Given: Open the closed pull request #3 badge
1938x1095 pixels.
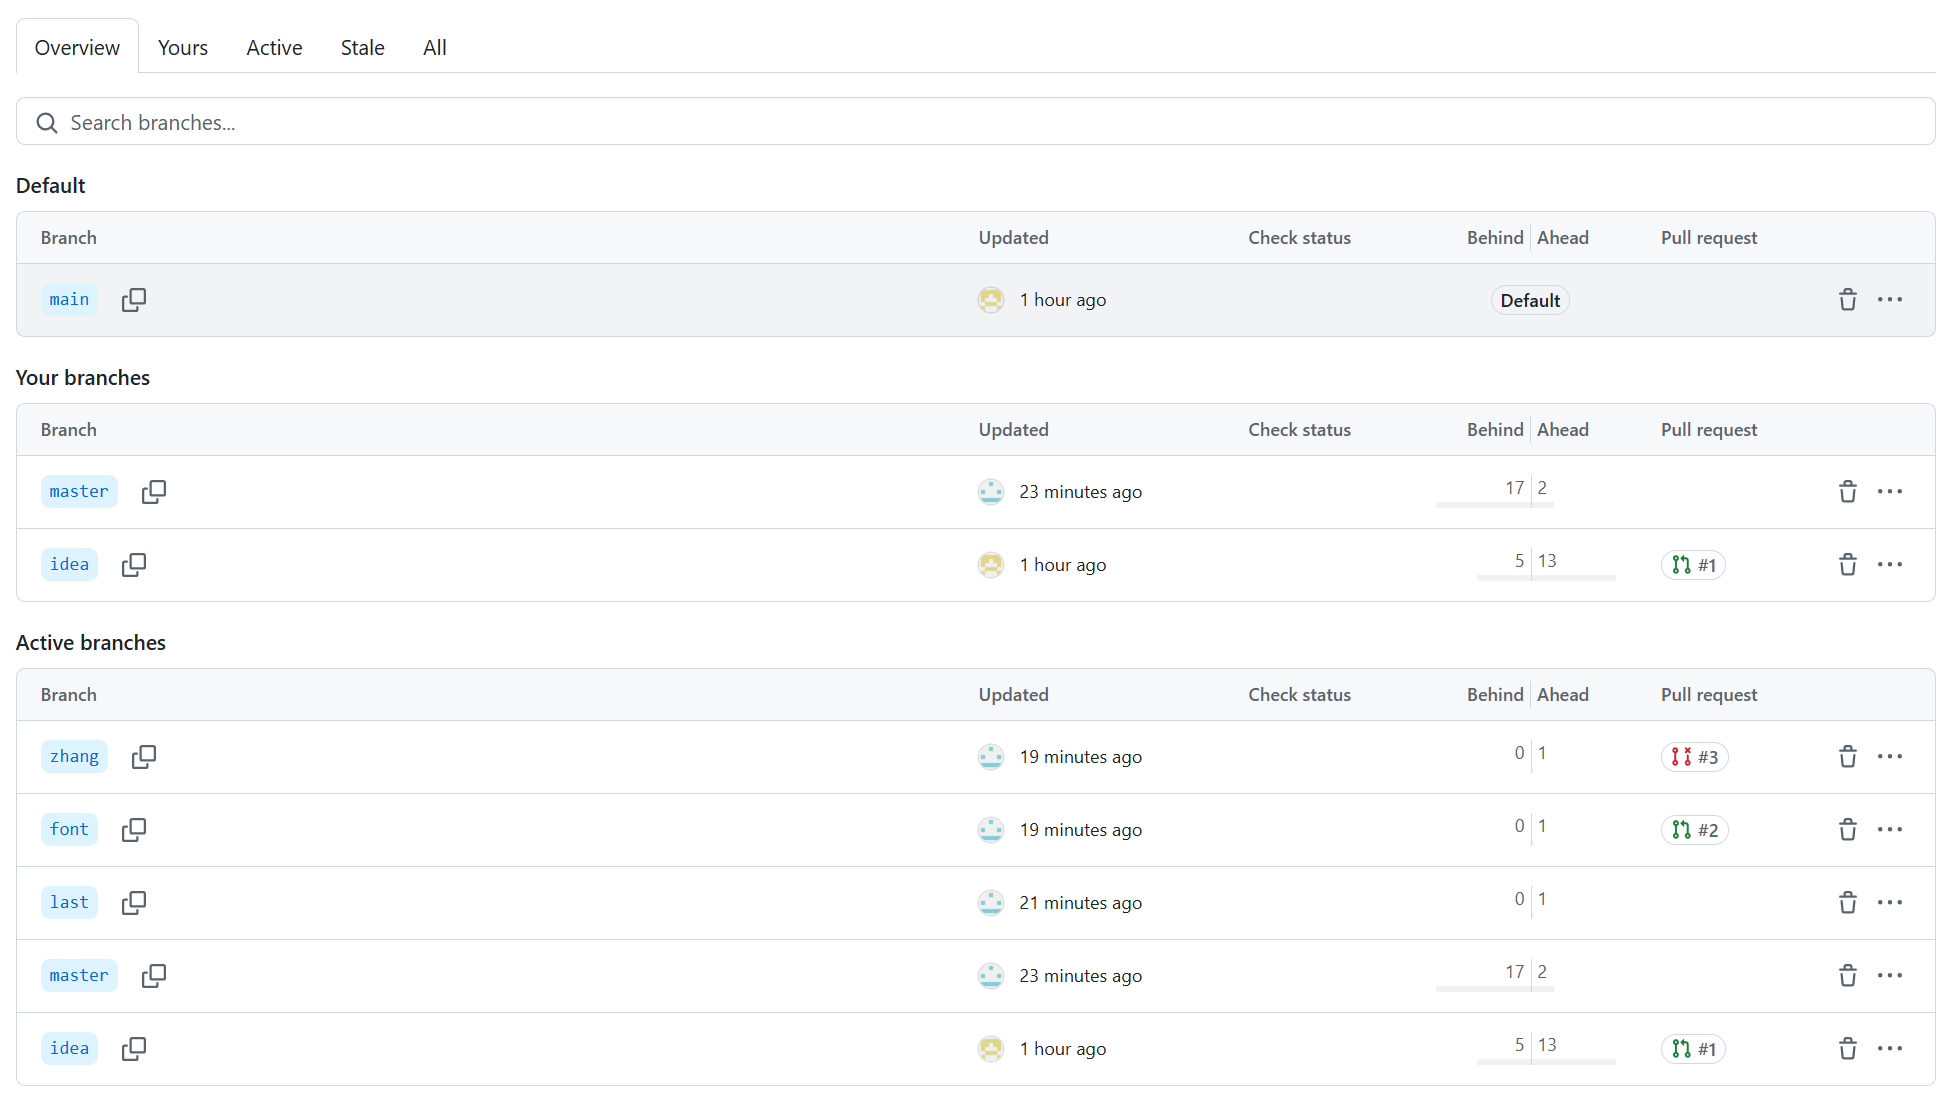Looking at the screenshot, I should [x=1694, y=757].
